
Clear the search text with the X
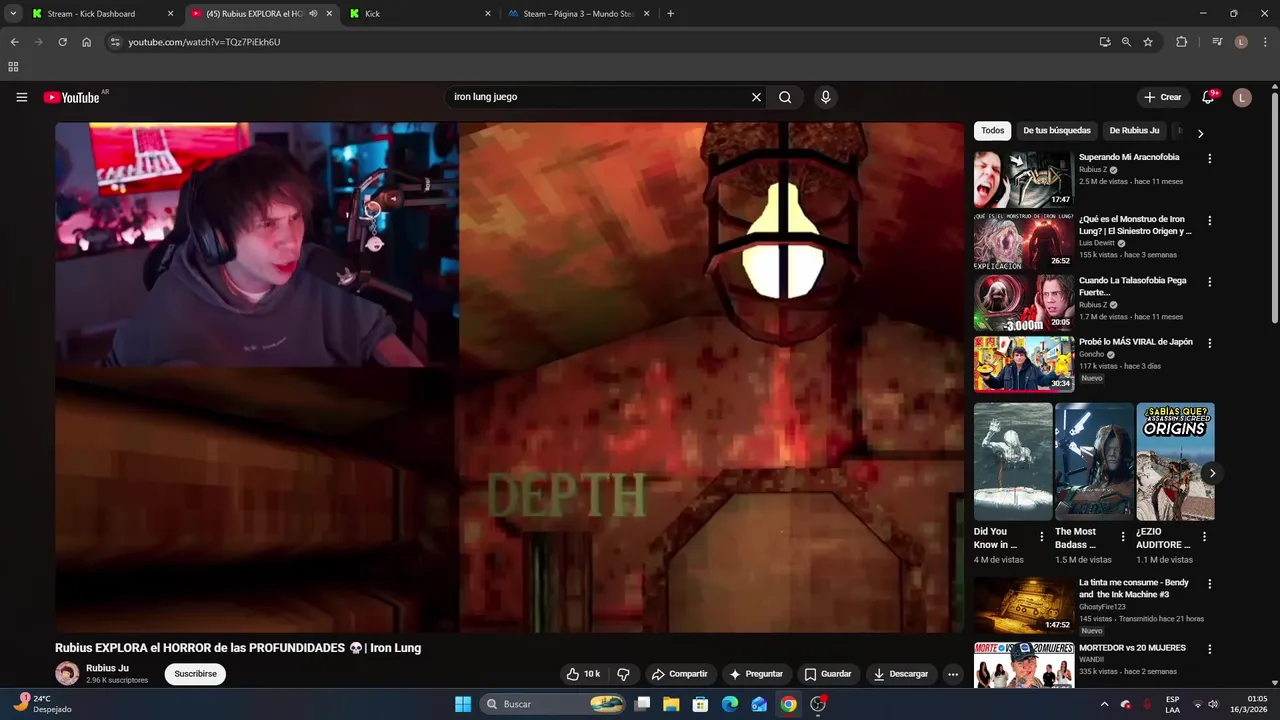[756, 97]
